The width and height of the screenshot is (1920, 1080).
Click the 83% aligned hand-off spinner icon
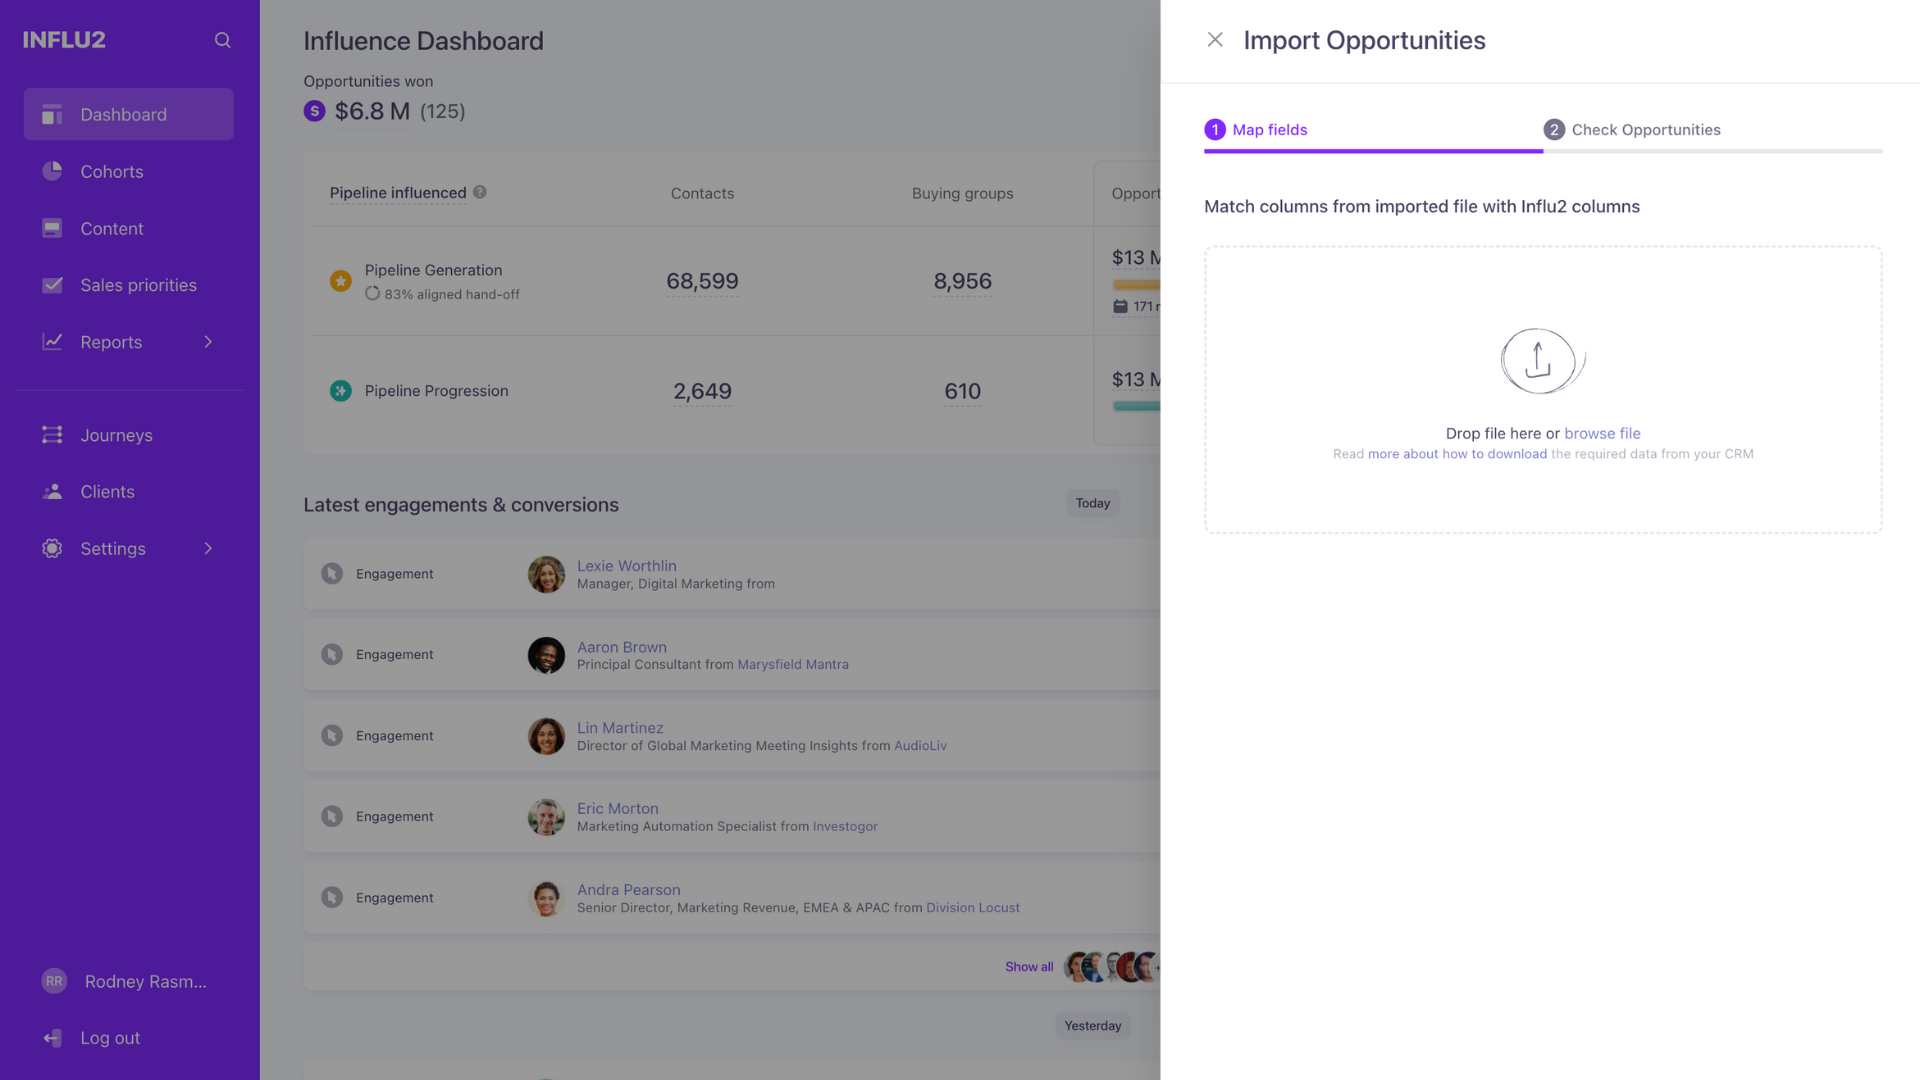pyautogui.click(x=372, y=294)
